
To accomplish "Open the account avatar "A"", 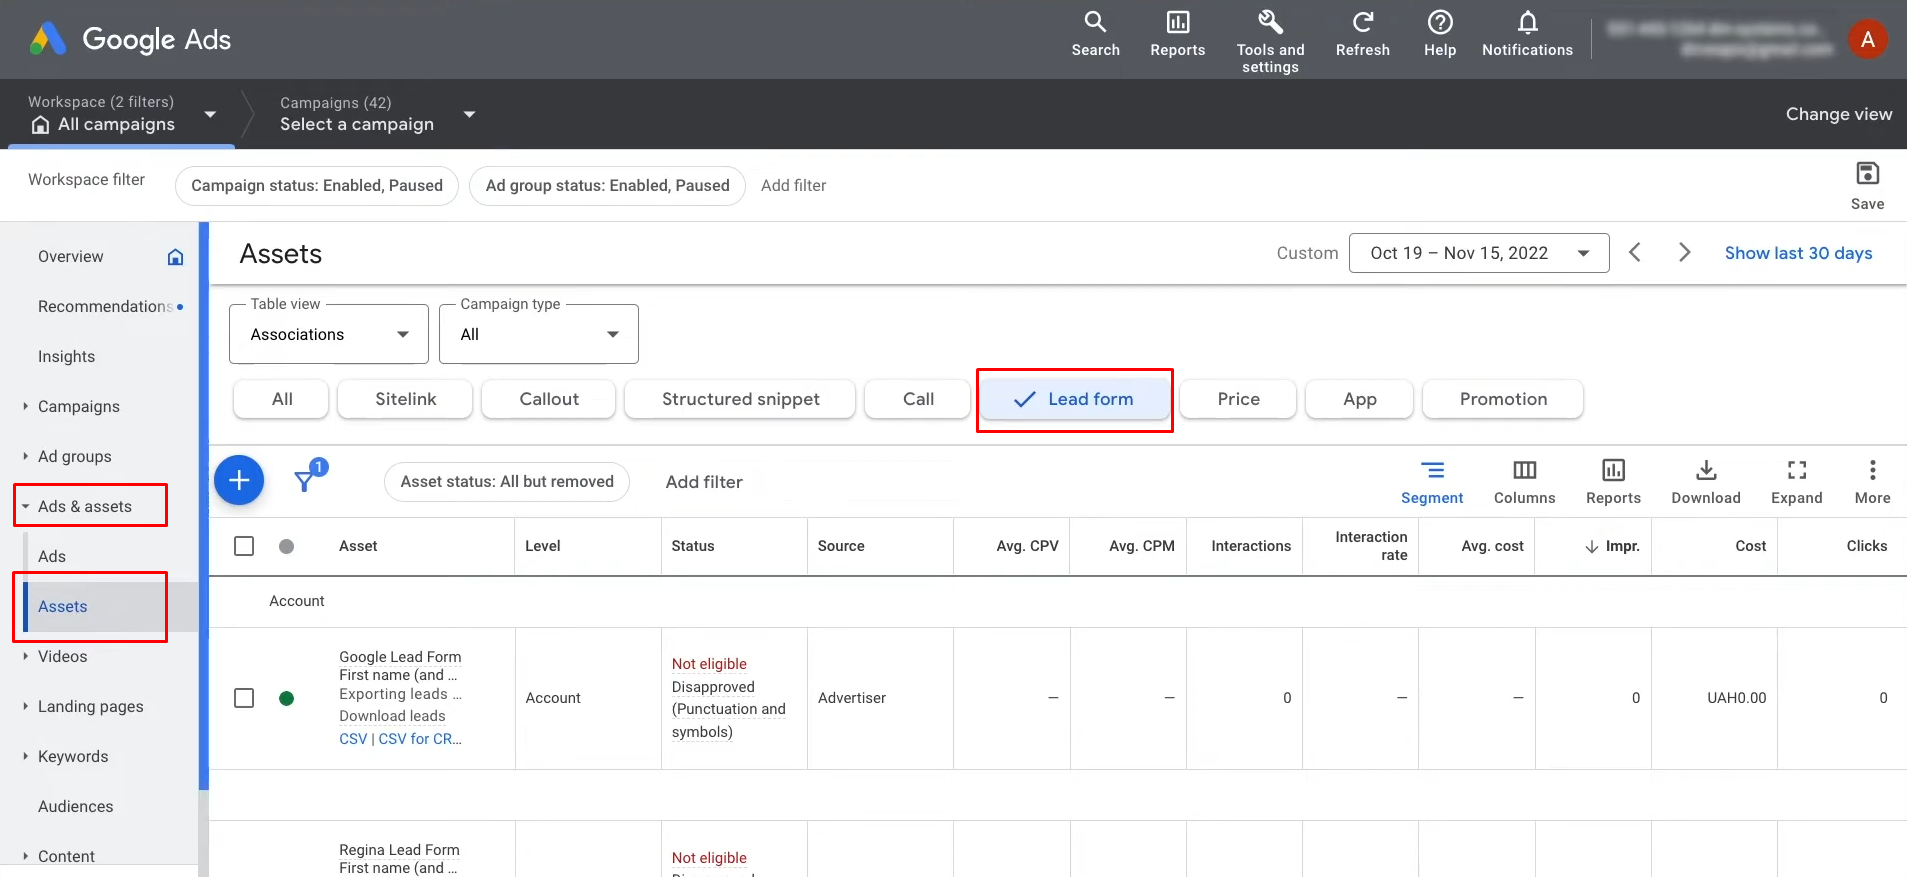I will point(1867,40).
